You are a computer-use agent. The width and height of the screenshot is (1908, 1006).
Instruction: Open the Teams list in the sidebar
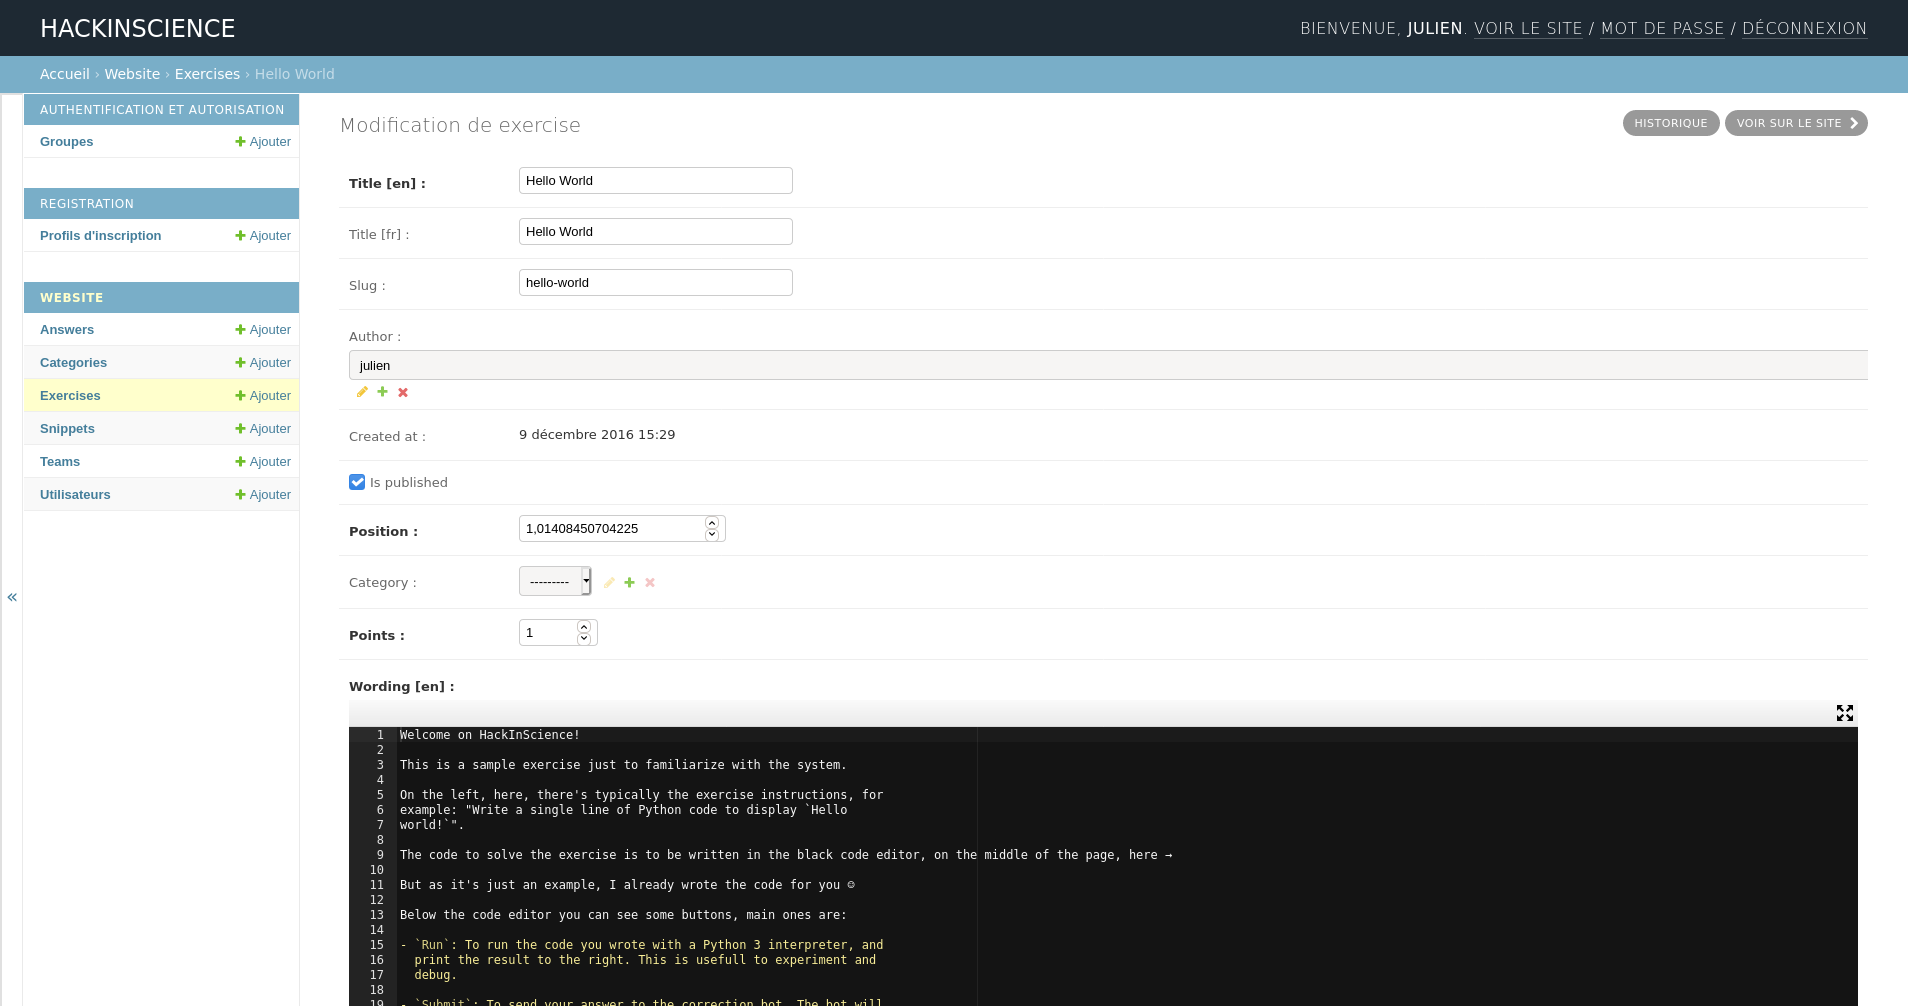[60, 462]
